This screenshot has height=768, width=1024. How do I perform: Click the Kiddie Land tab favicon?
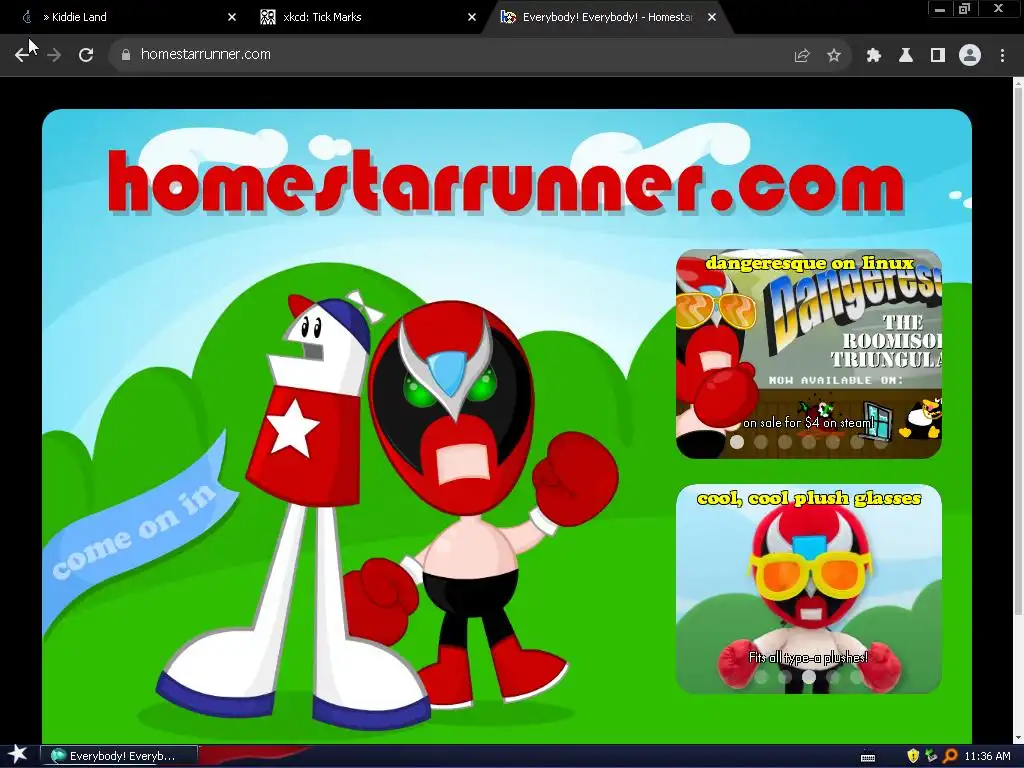click(27, 17)
